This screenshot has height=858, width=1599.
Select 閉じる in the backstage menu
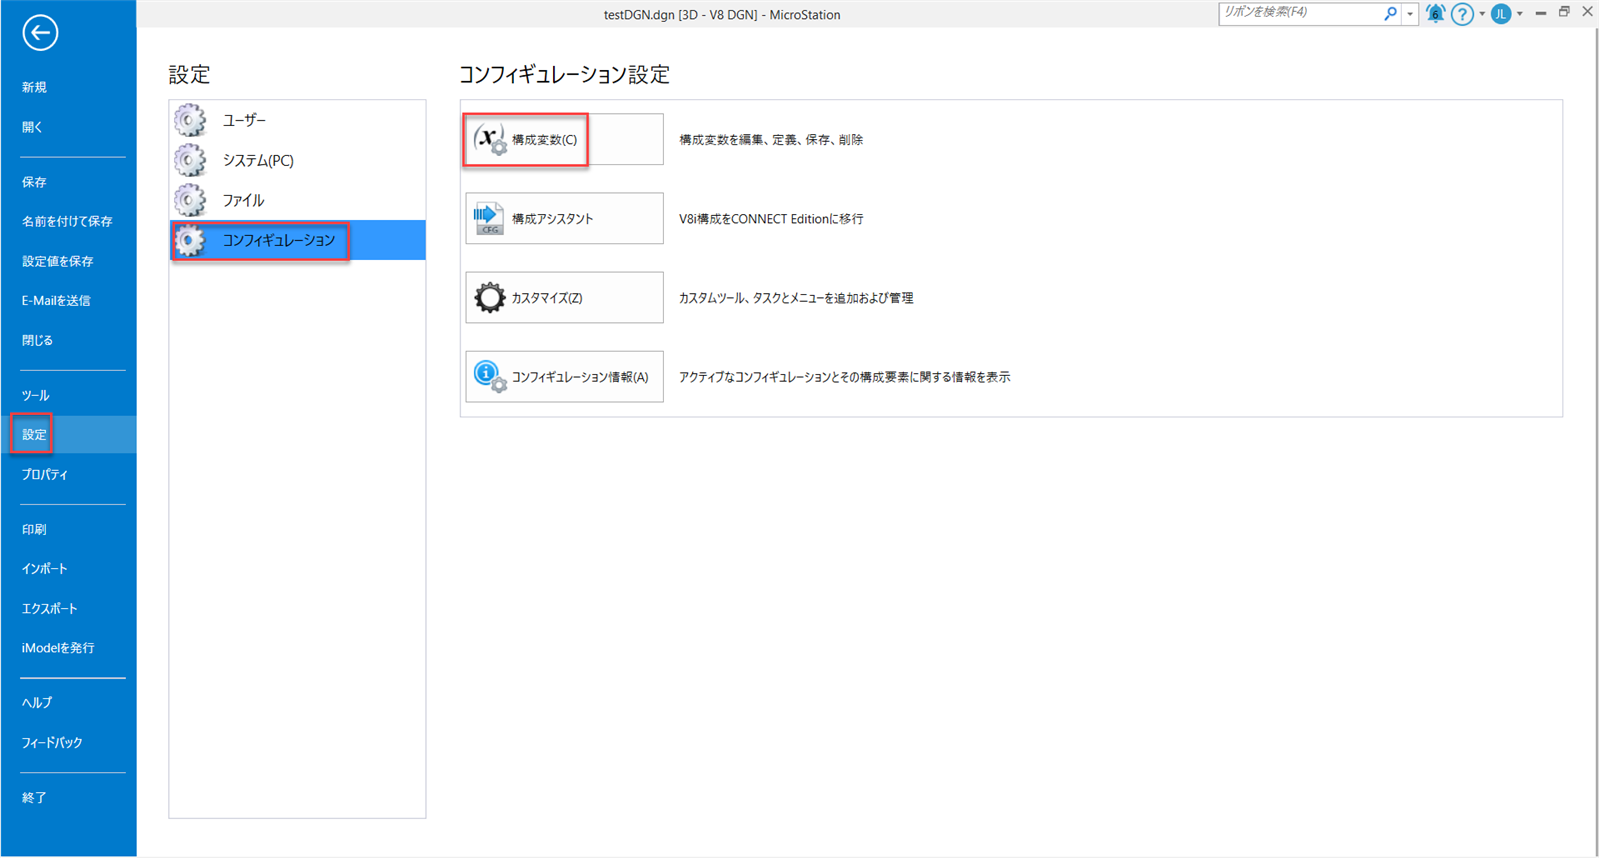click(69, 340)
